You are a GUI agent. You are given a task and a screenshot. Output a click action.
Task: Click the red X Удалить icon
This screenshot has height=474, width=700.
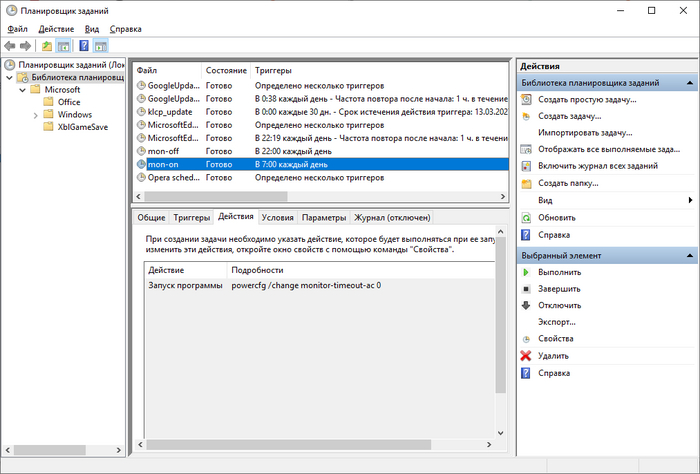pyautogui.click(x=526, y=356)
